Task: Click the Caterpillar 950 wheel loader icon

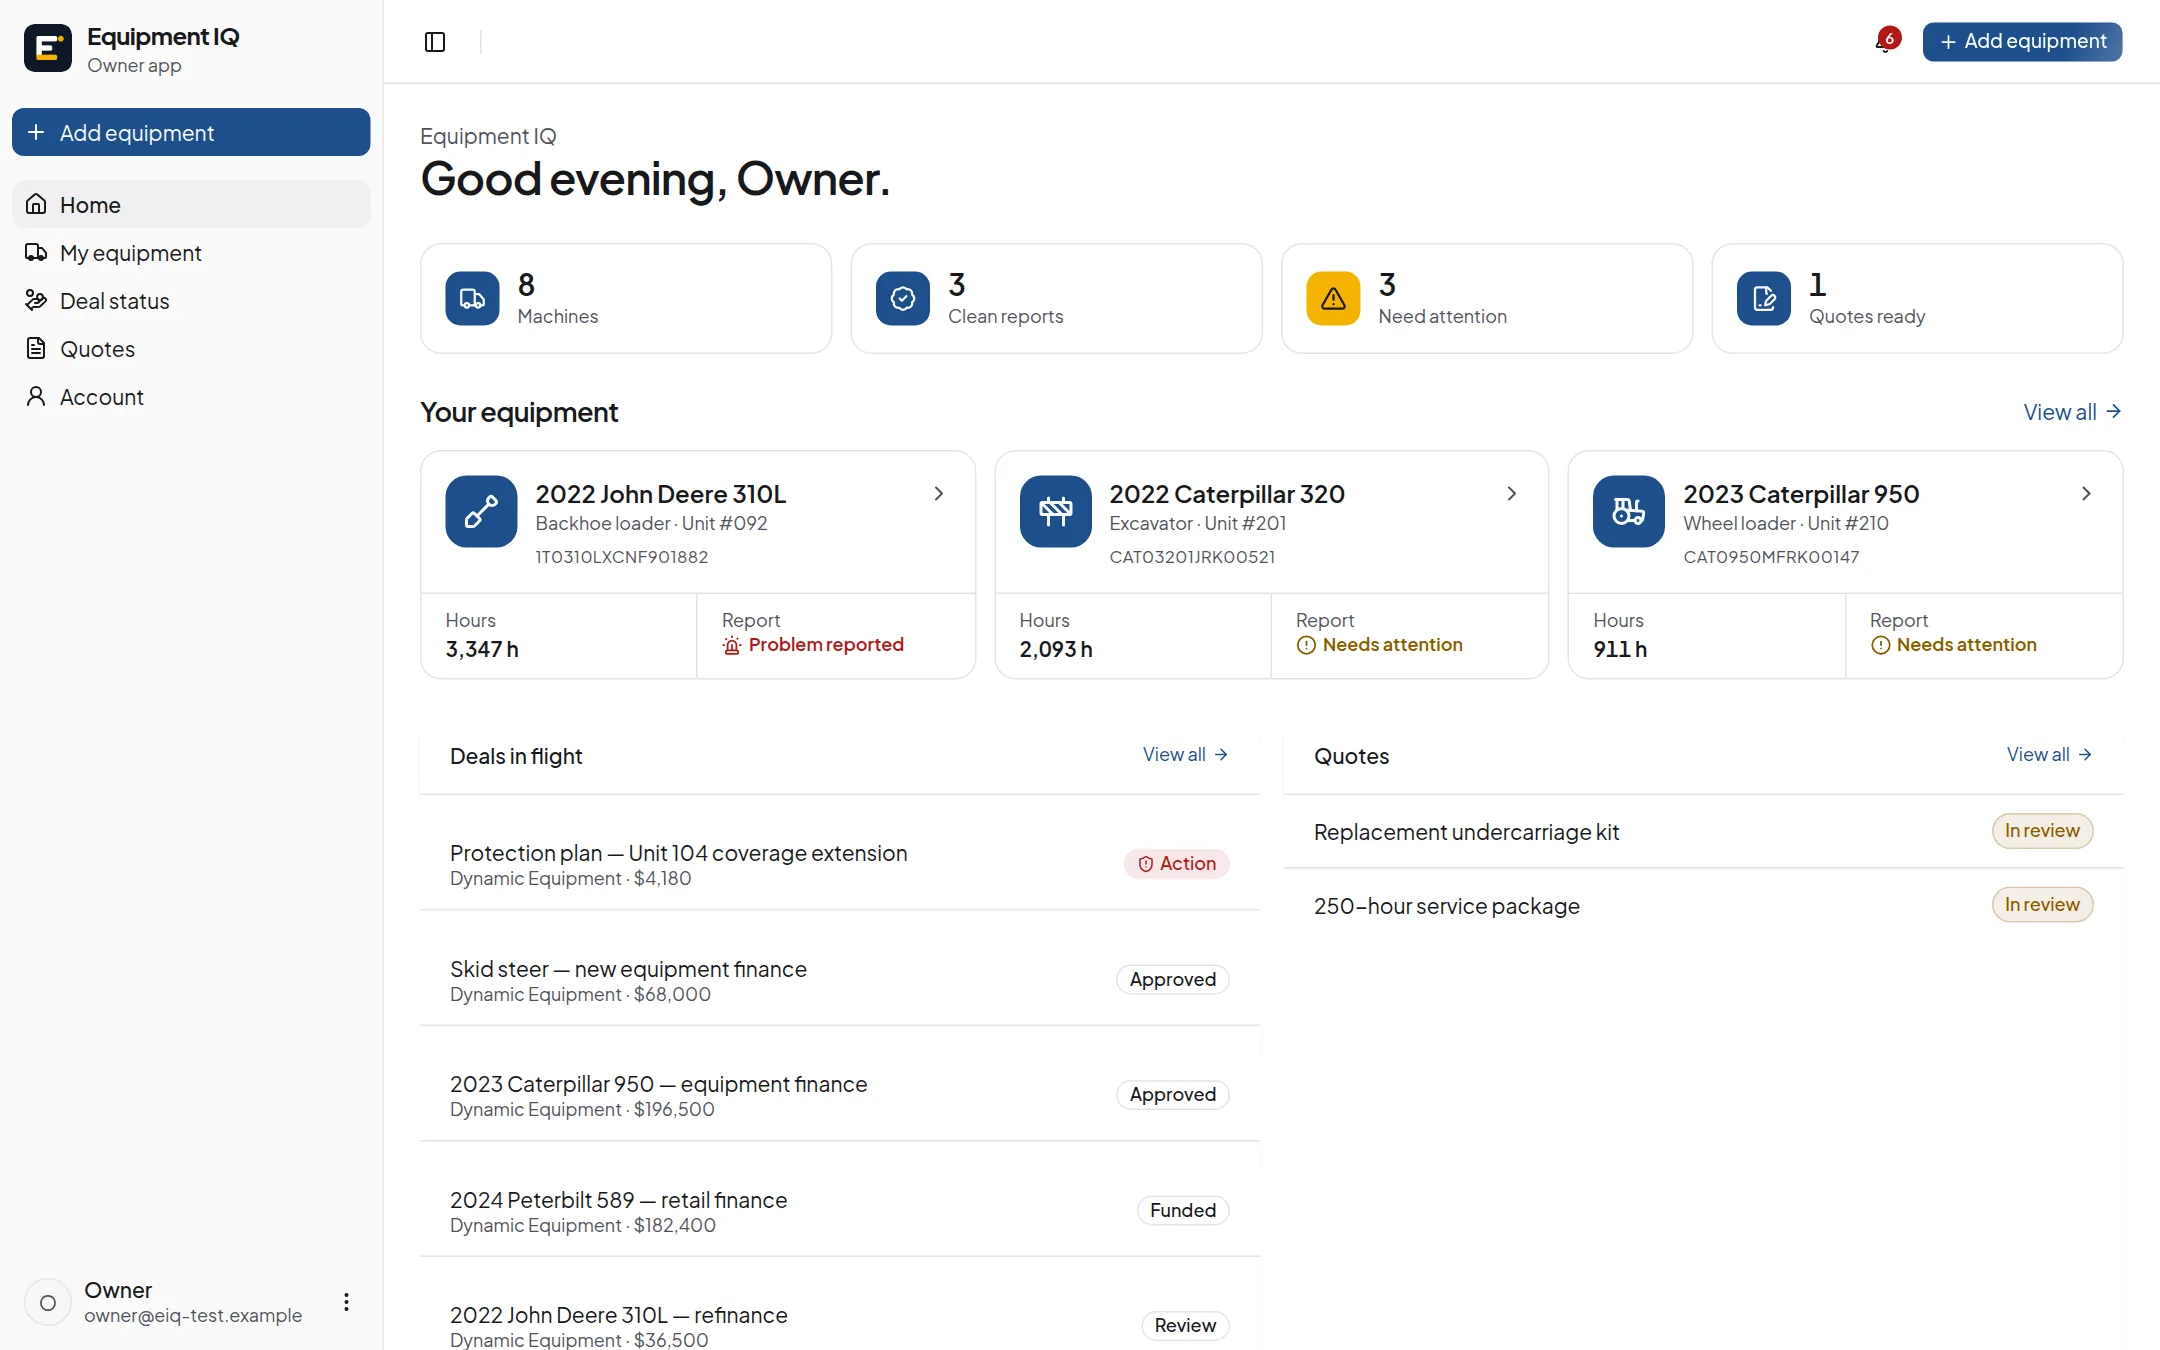Action: [x=1629, y=511]
